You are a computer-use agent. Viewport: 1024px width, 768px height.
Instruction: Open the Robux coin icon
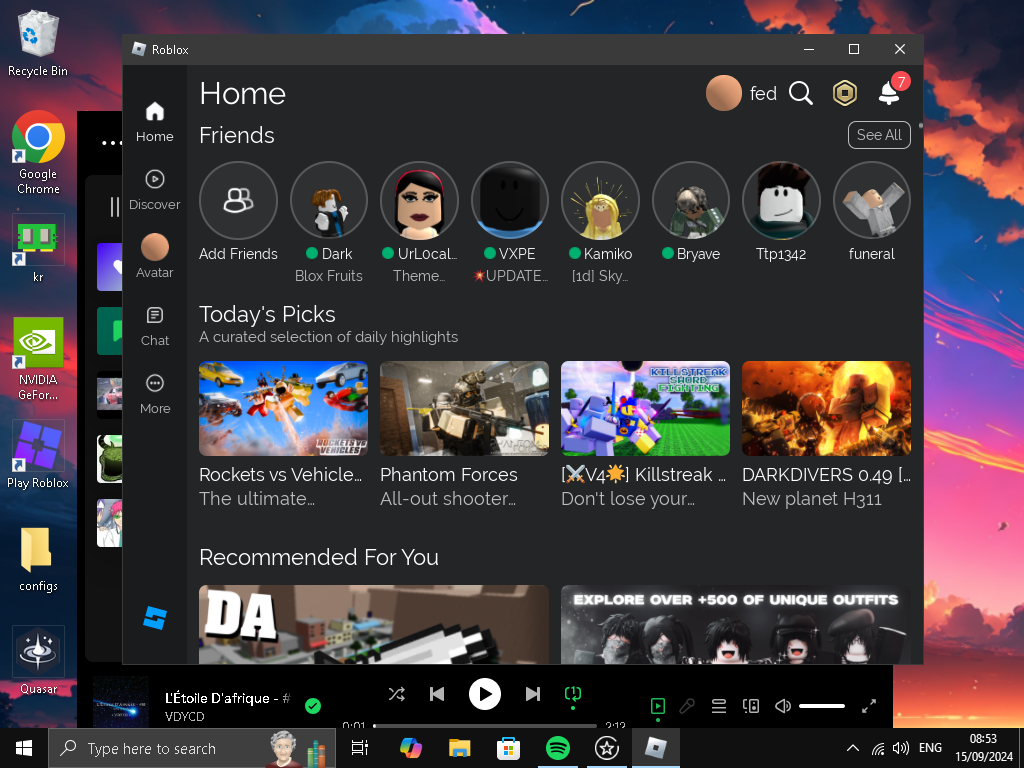point(844,93)
